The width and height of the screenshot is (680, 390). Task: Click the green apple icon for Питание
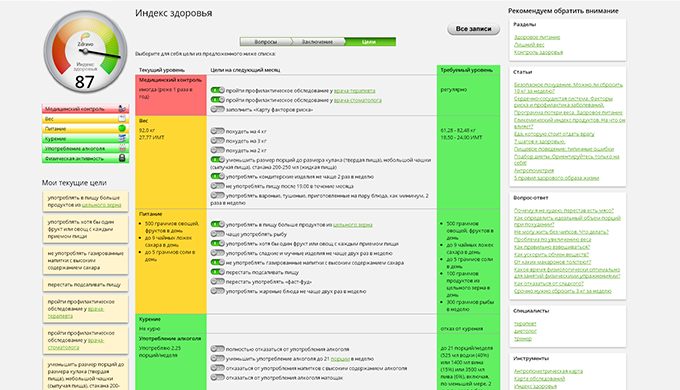pos(122,128)
